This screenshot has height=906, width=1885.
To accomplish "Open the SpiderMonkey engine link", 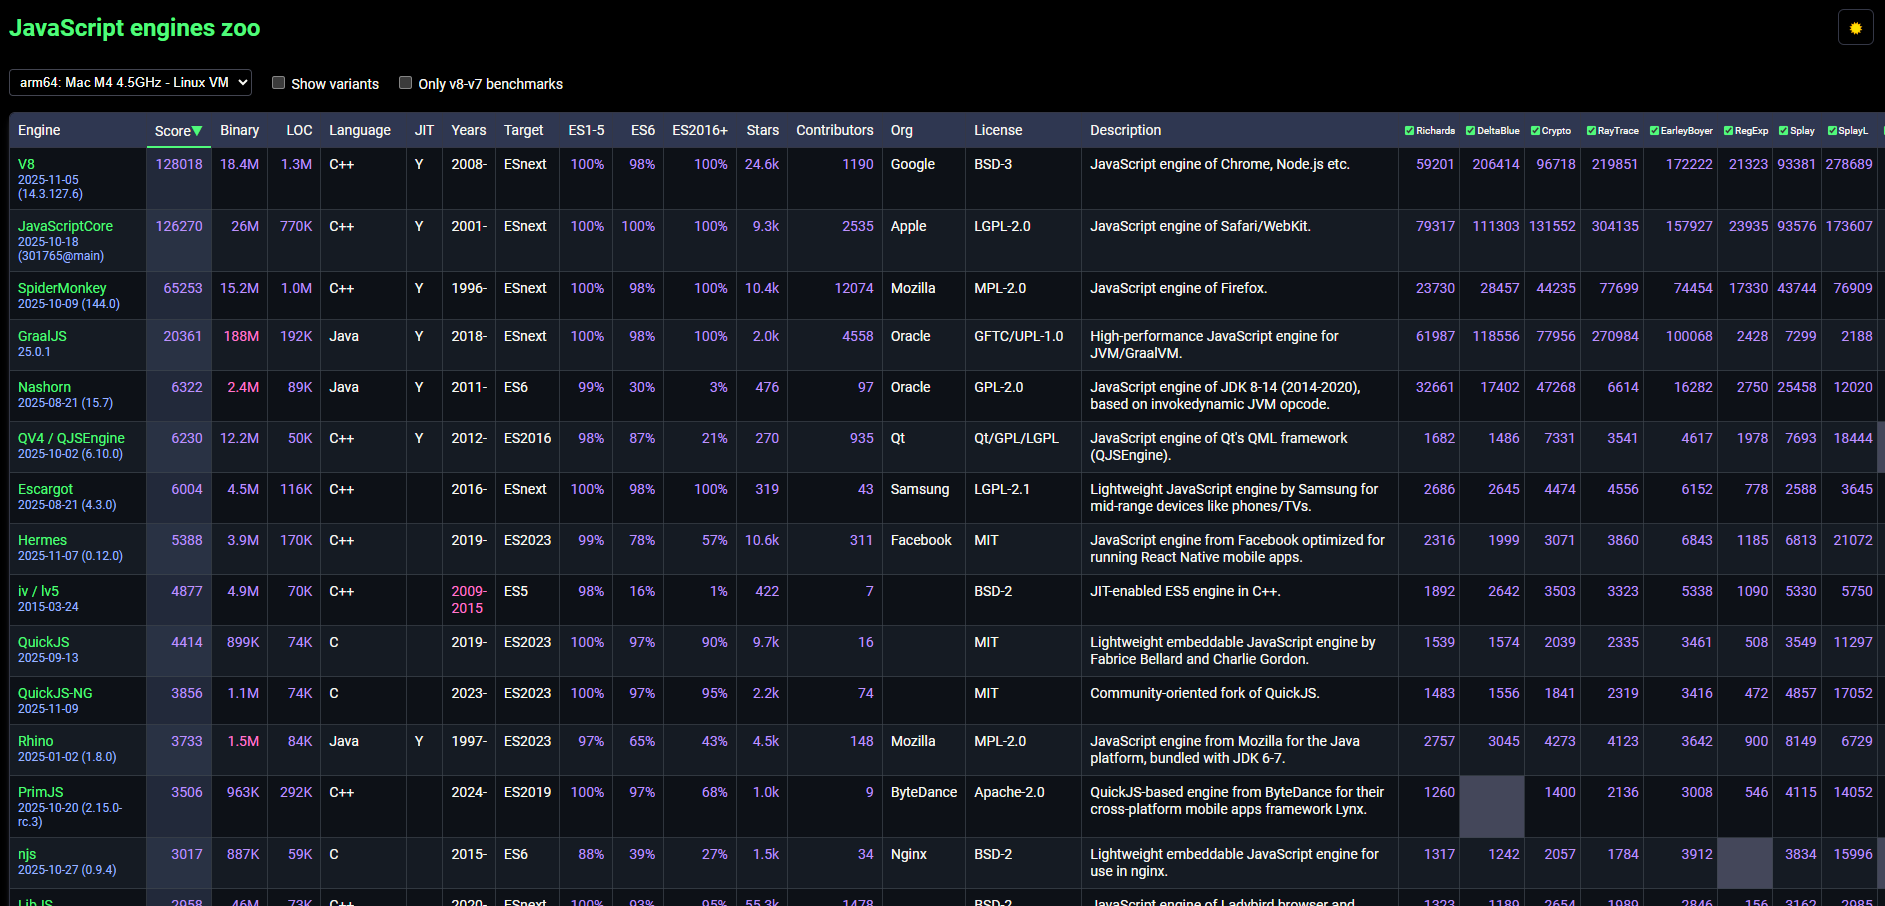I will coord(62,288).
